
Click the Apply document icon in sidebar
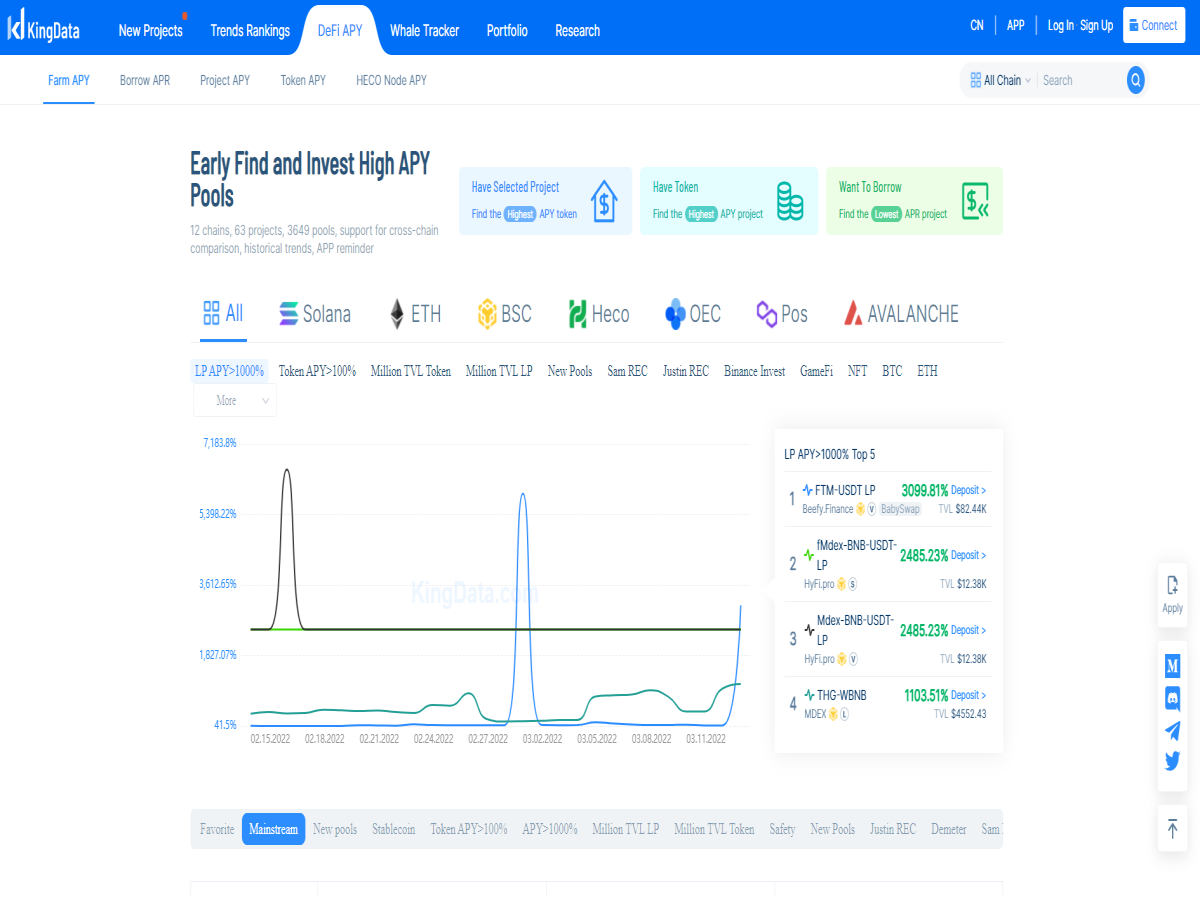coord(1172,586)
